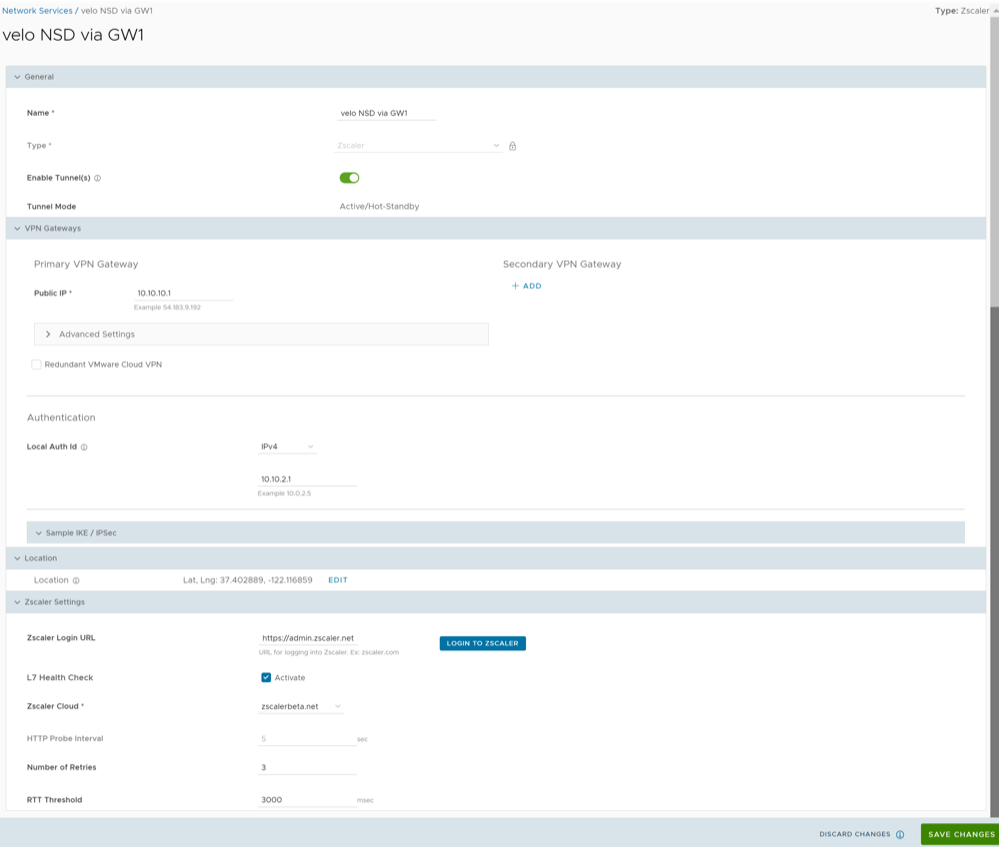The height and width of the screenshot is (847, 999).
Task: Click Edit next to Location coordinates
Action: pos(338,580)
